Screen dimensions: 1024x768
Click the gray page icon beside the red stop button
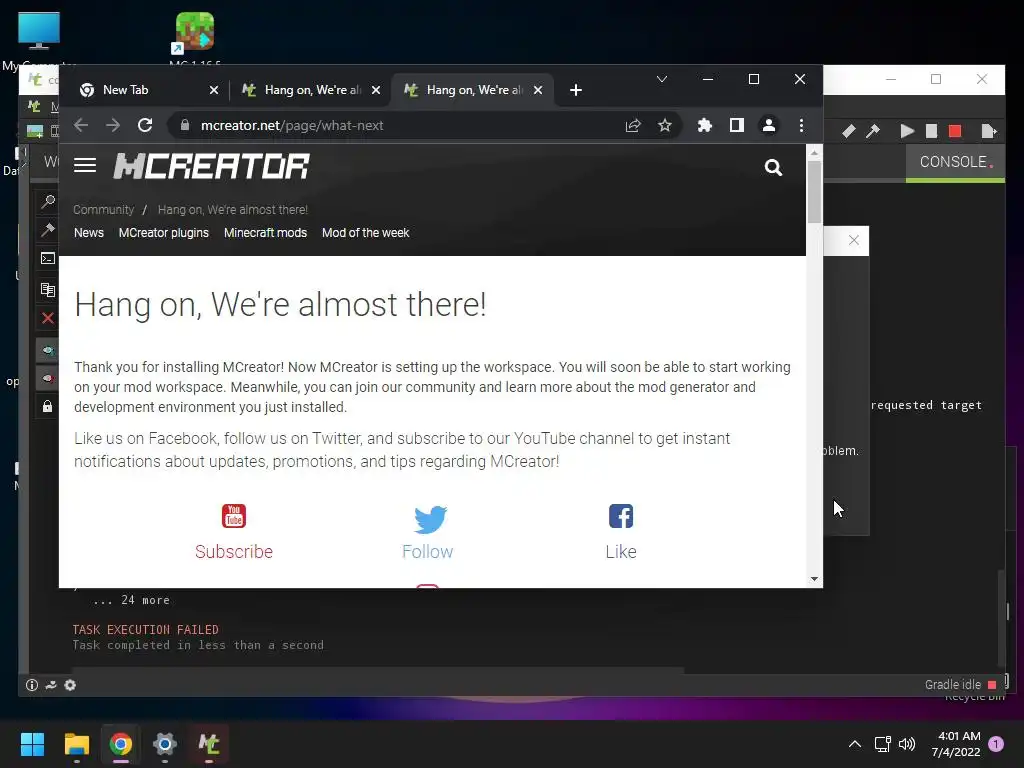point(932,131)
